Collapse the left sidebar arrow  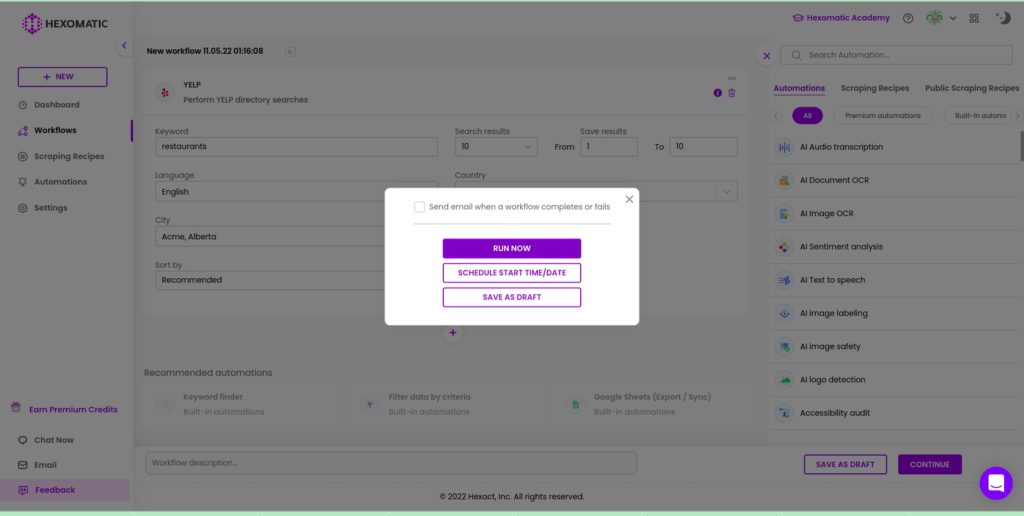coord(124,46)
